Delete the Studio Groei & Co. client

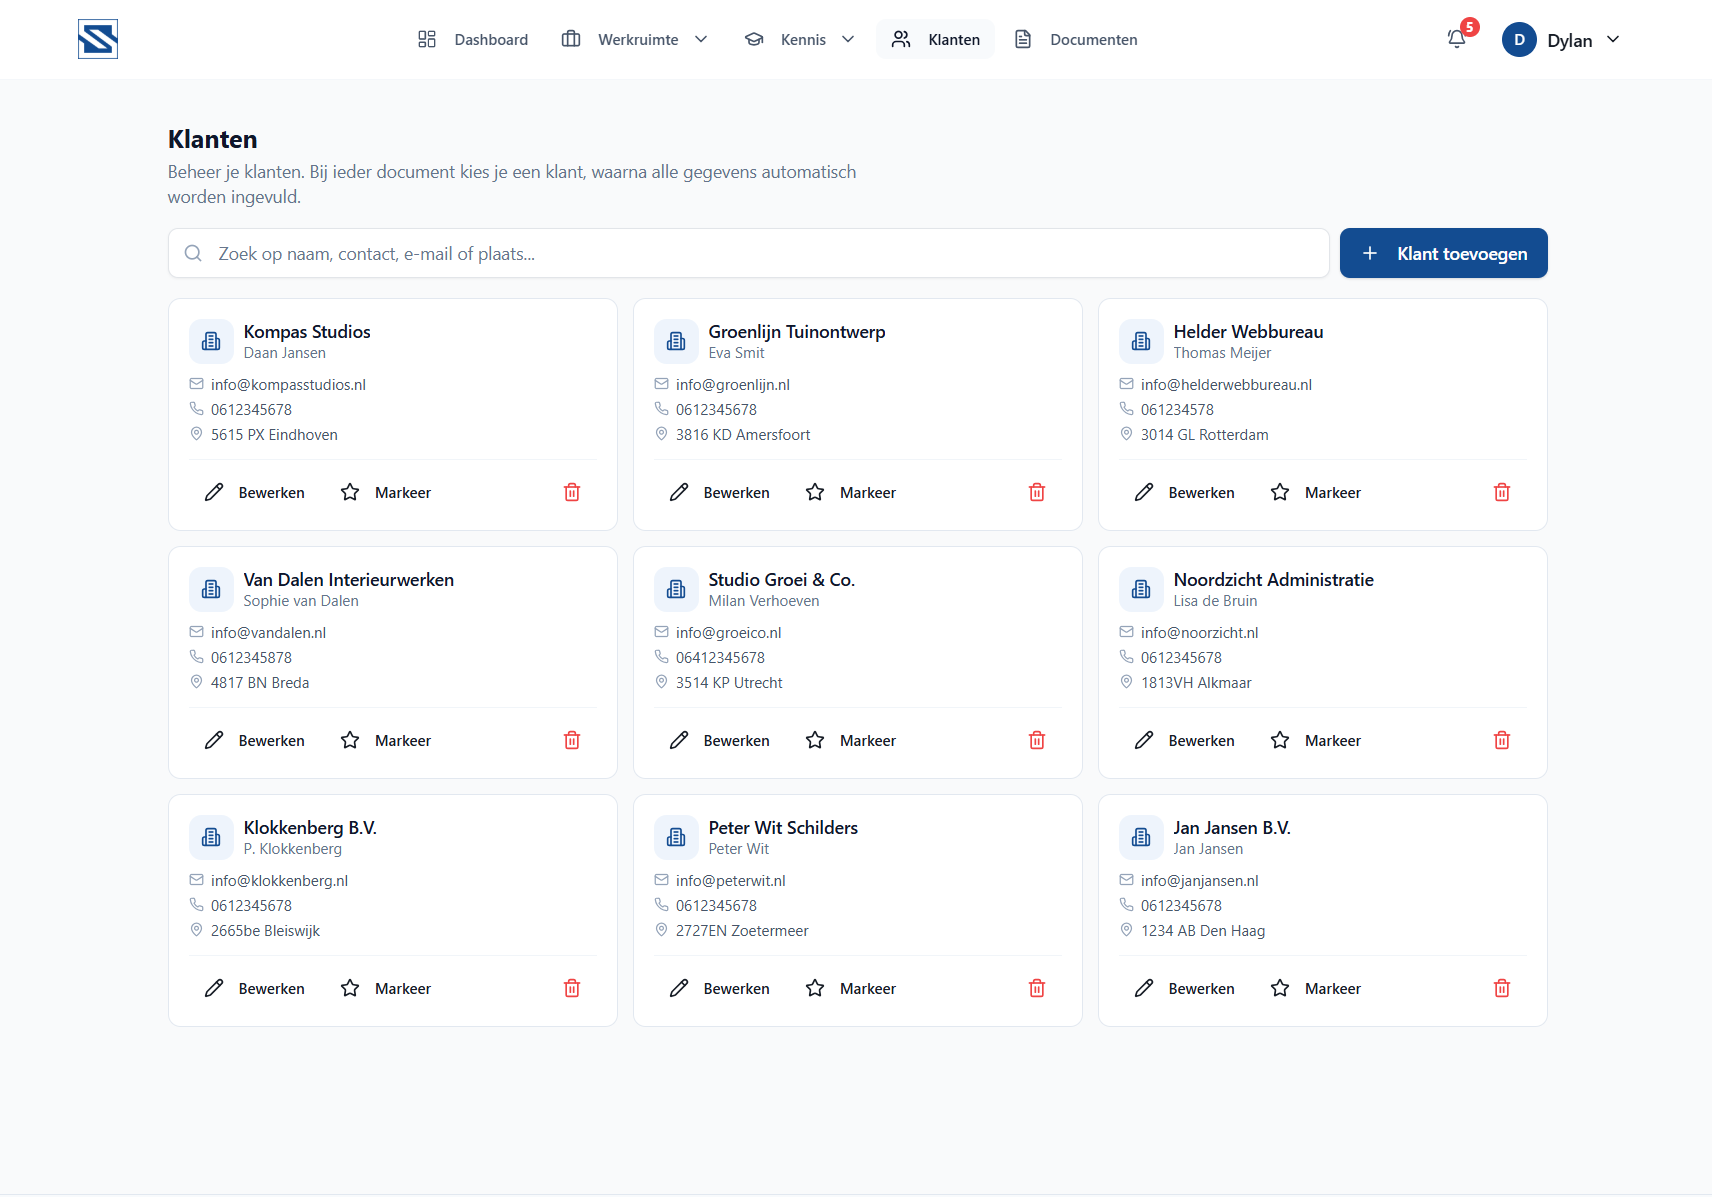click(x=1037, y=740)
